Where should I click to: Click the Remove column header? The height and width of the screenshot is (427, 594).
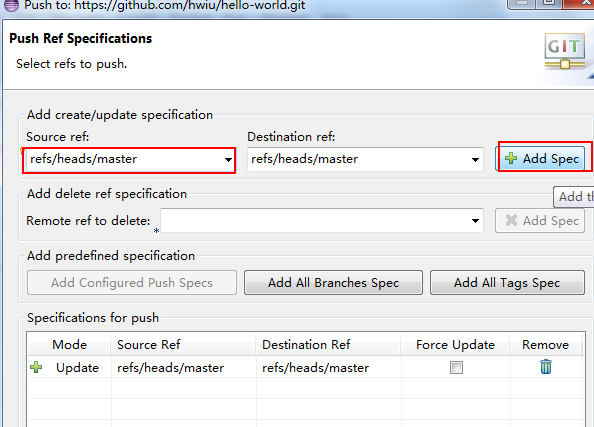pyautogui.click(x=546, y=344)
